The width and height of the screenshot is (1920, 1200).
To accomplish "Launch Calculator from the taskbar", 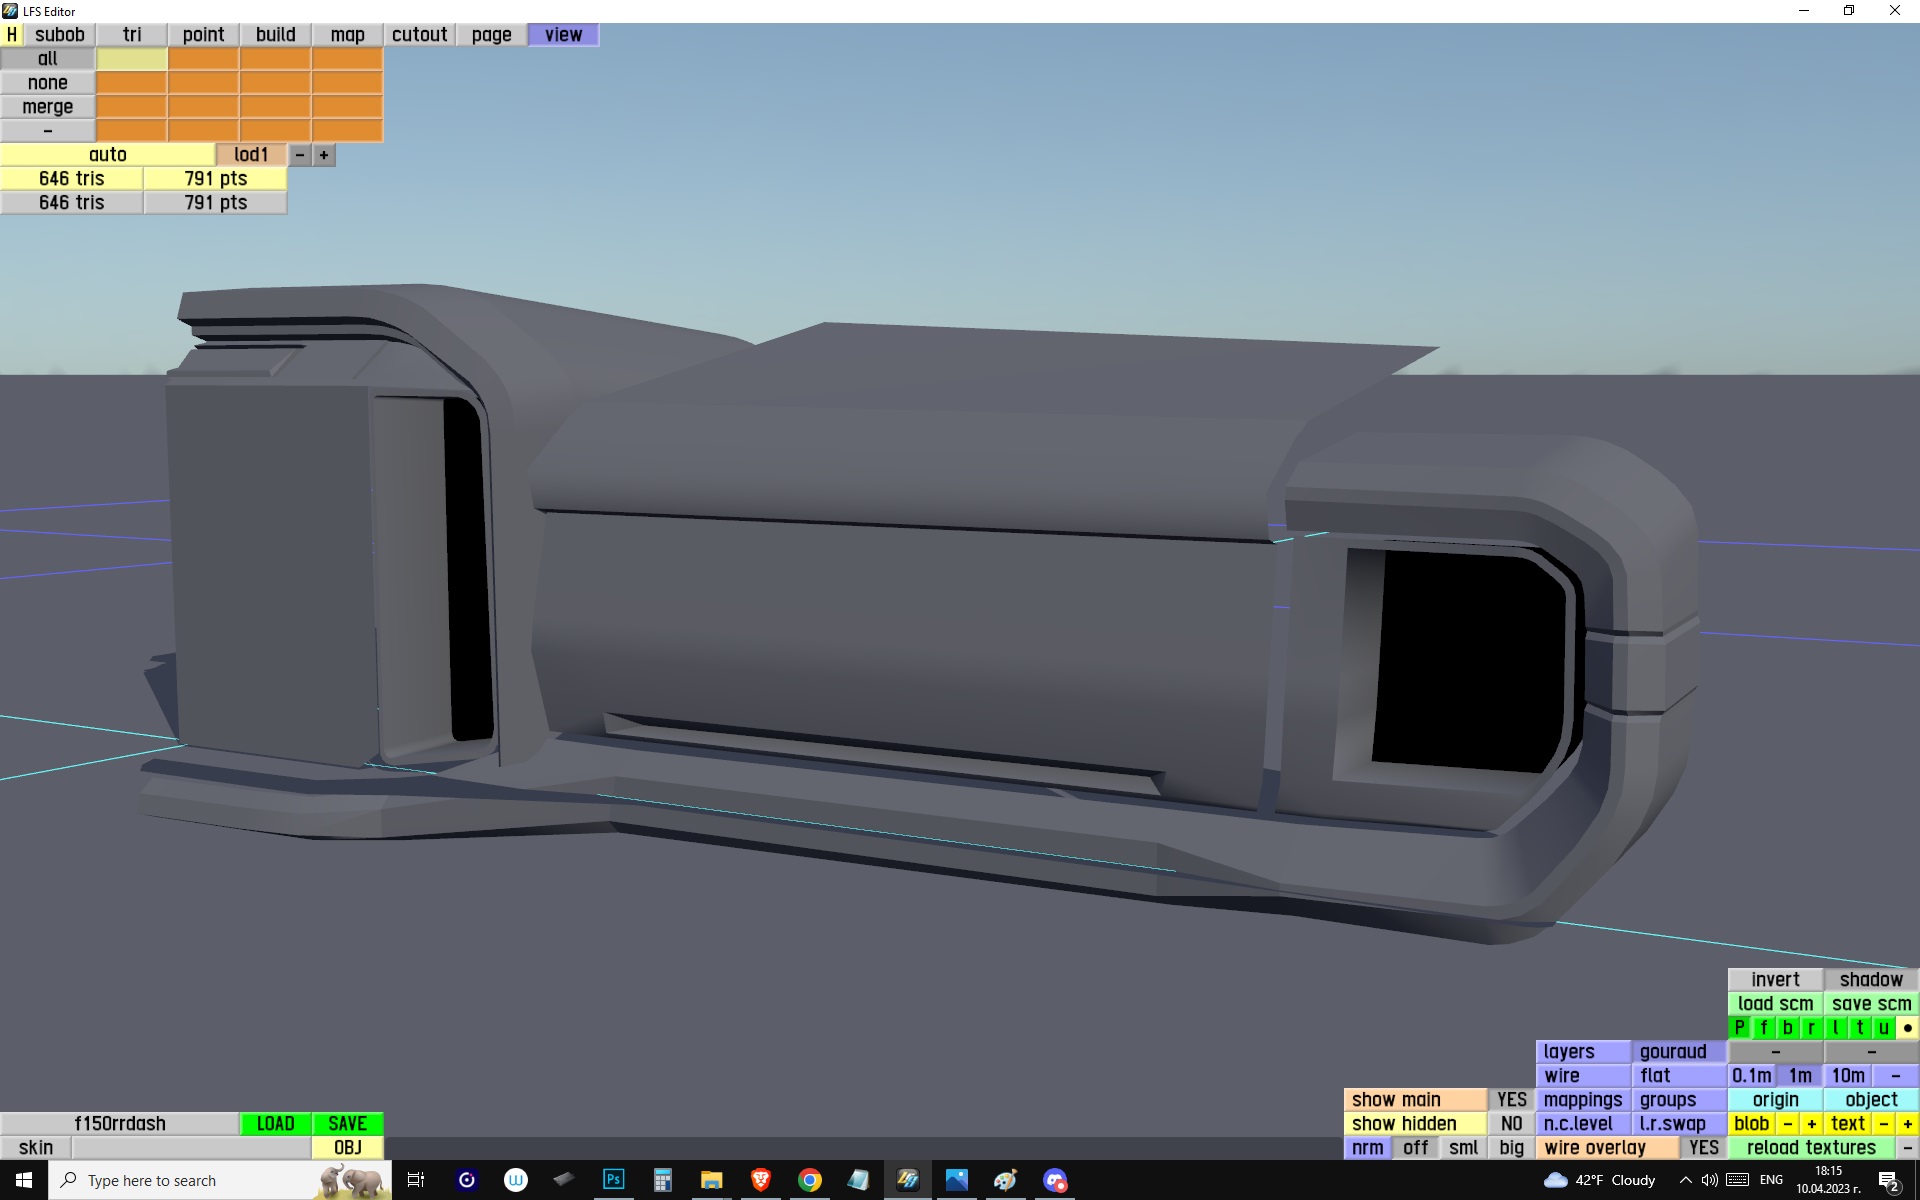I will coord(662,1180).
